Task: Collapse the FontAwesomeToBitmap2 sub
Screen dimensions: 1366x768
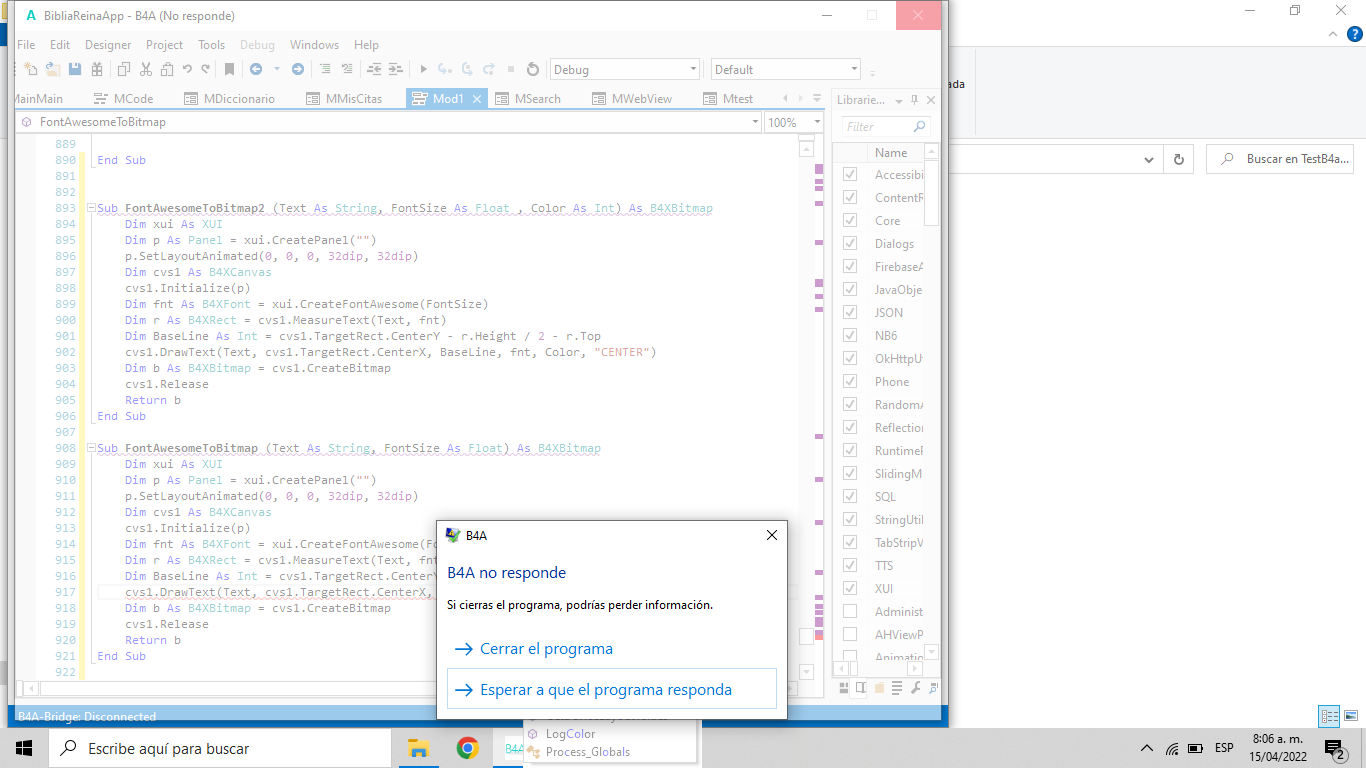Action: (x=90, y=208)
